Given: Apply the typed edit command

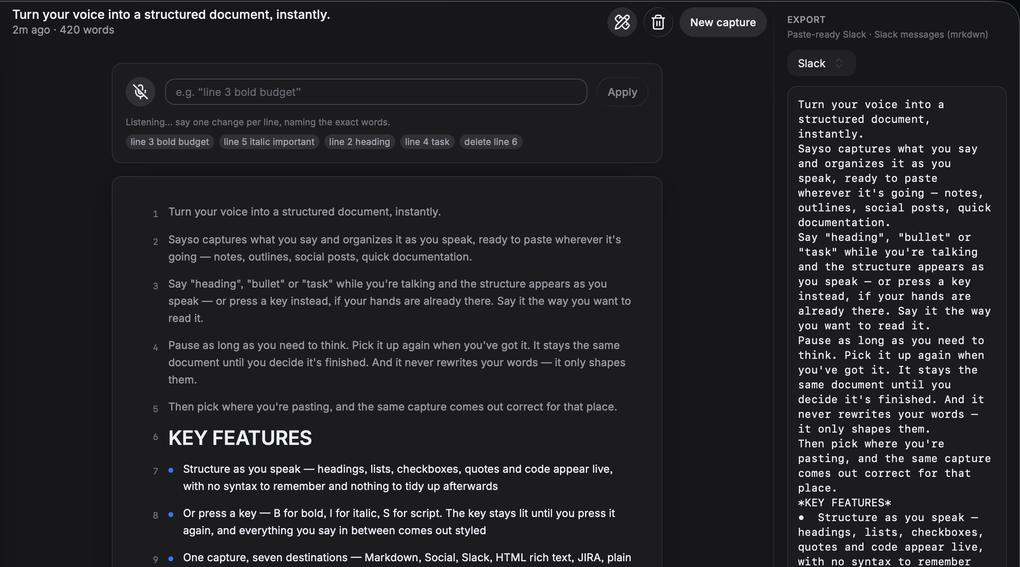Looking at the screenshot, I should click(x=622, y=92).
